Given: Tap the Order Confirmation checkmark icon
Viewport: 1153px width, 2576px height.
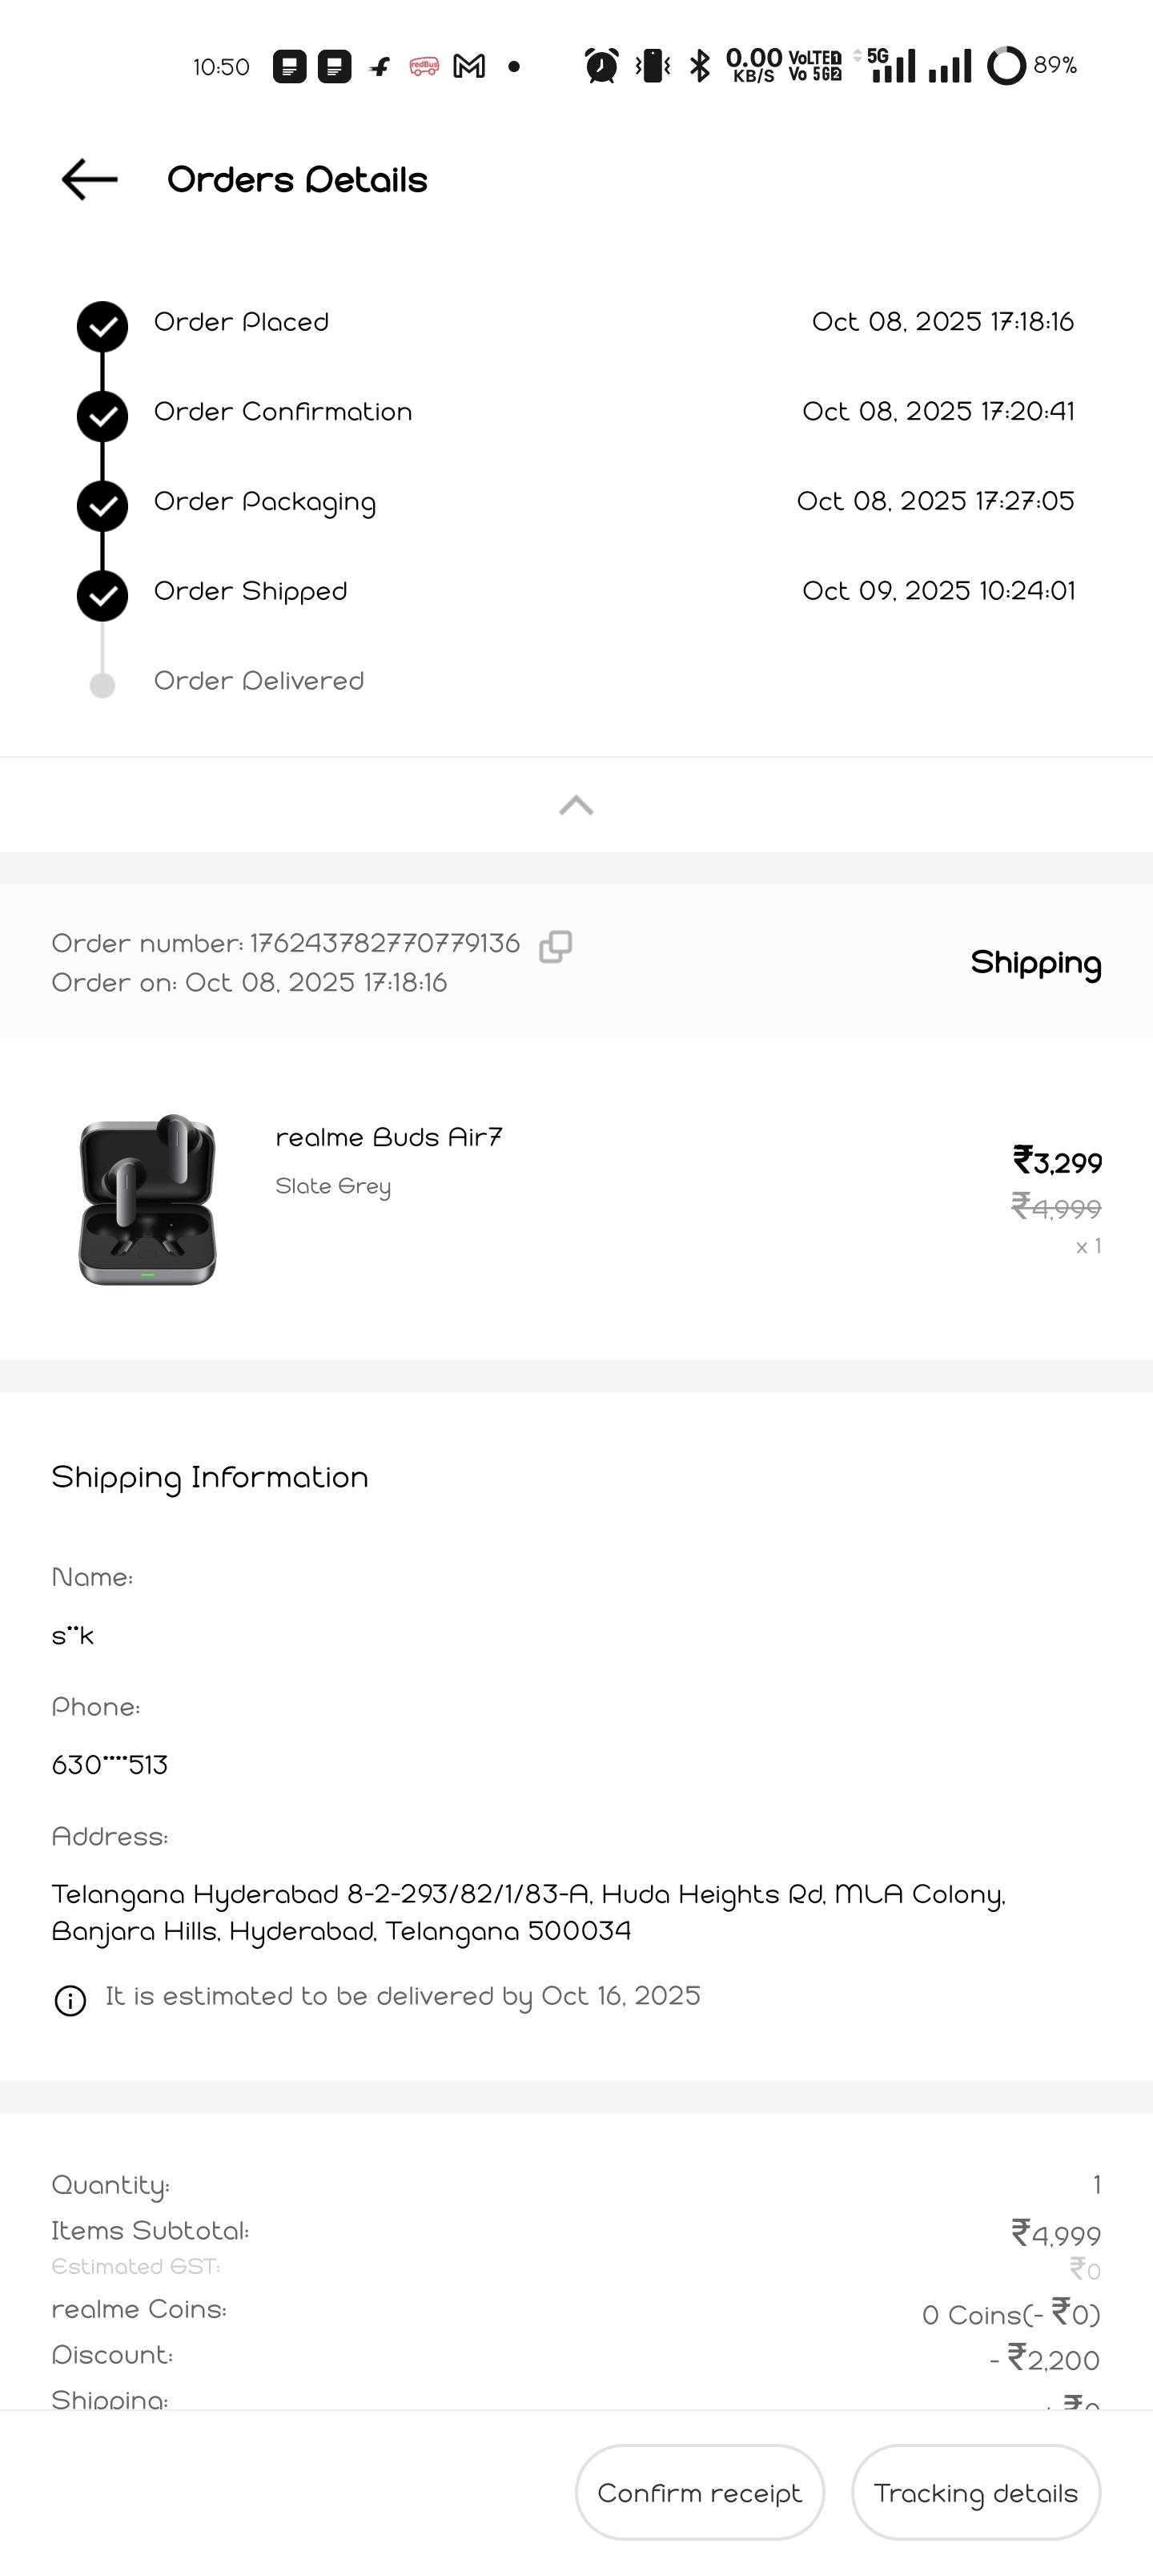Looking at the screenshot, I should pyautogui.click(x=102, y=416).
